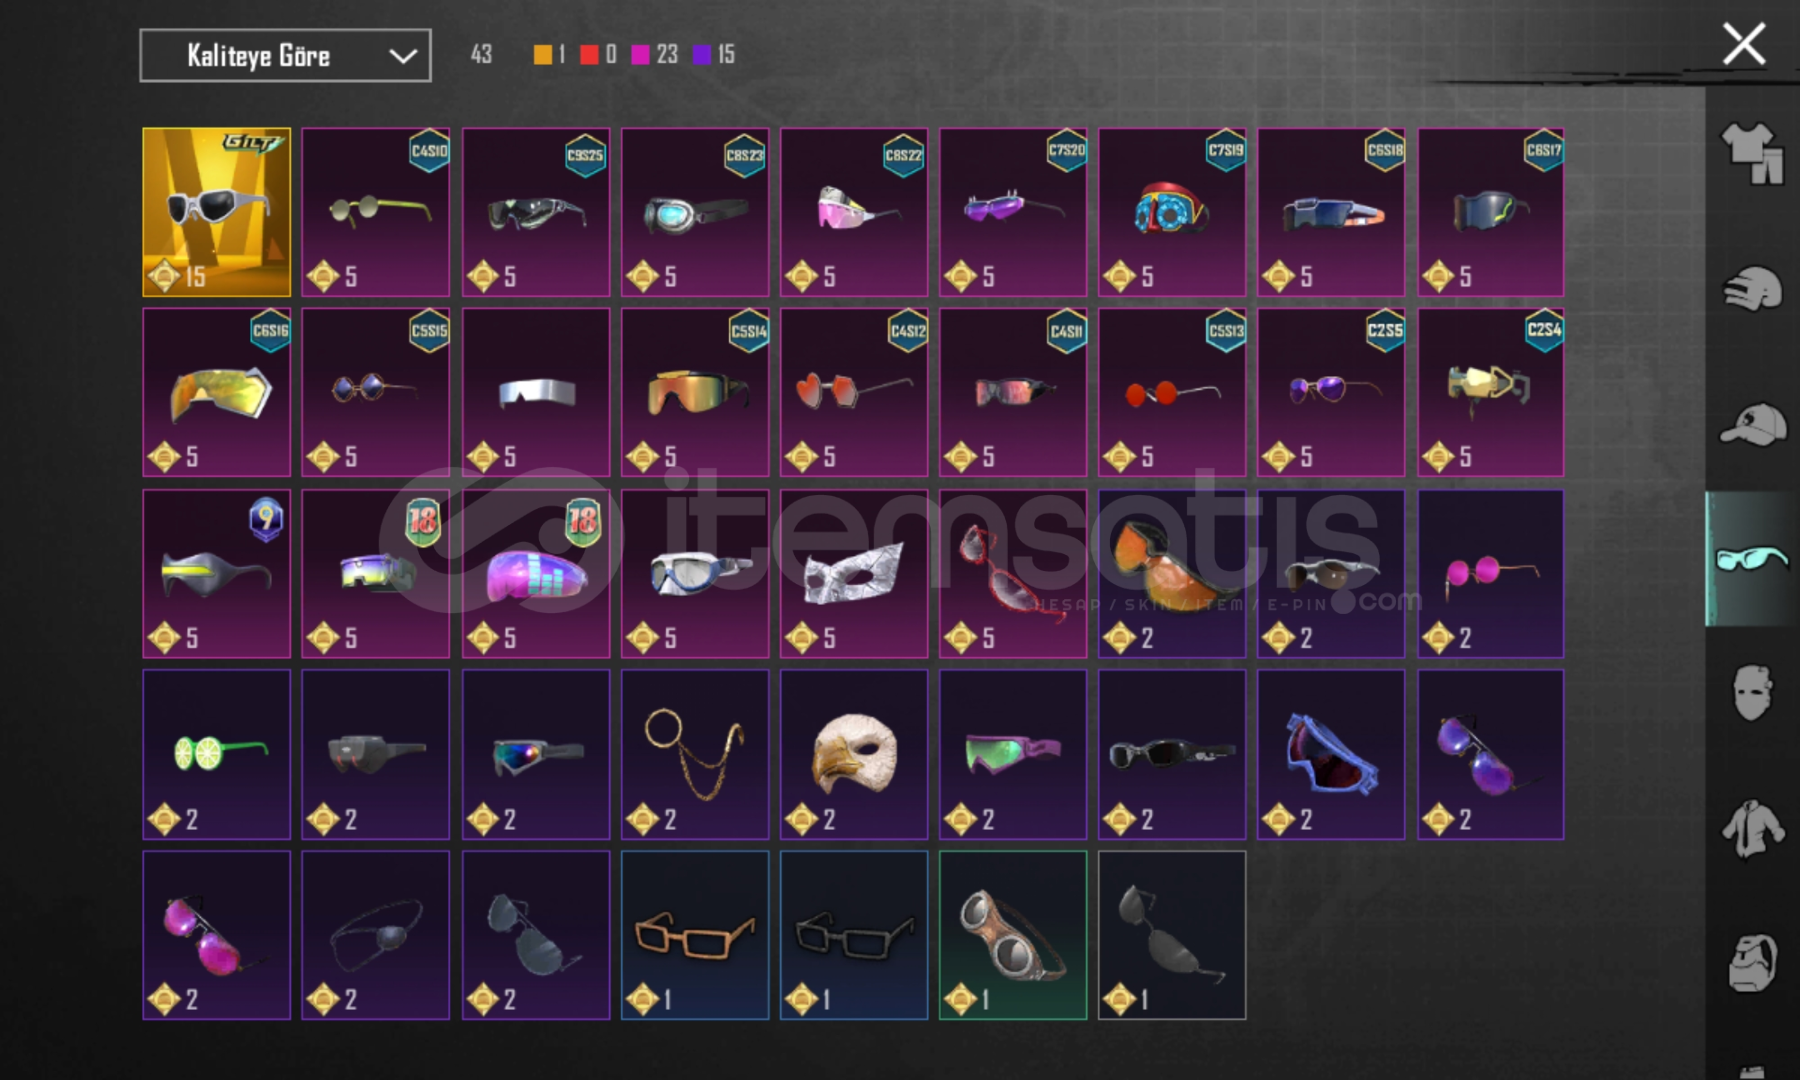The image size is (1800, 1080).
Task: Expand the Kaliteye Göre sort dropdown
Action: (285, 55)
